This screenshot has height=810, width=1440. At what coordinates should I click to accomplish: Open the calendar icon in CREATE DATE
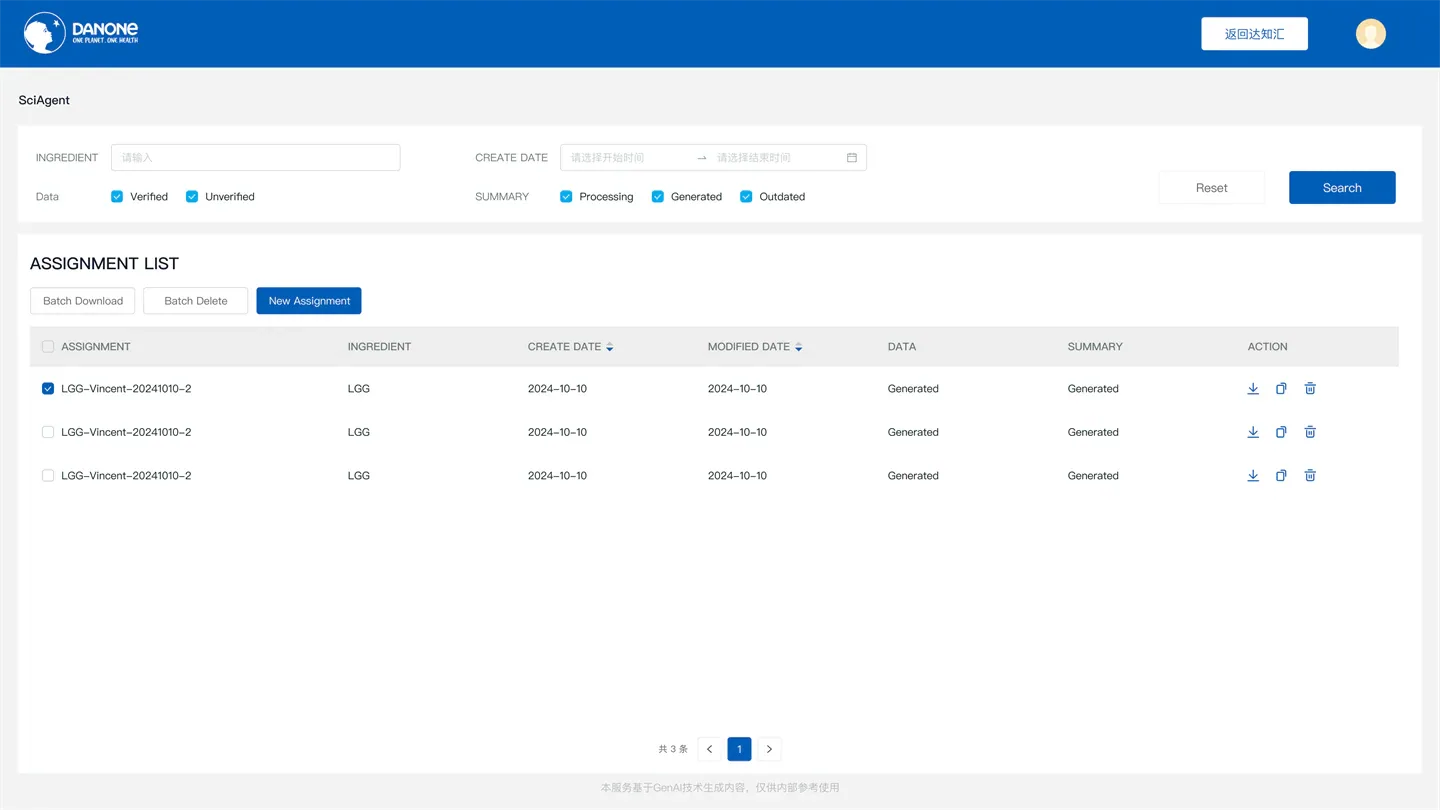point(852,158)
